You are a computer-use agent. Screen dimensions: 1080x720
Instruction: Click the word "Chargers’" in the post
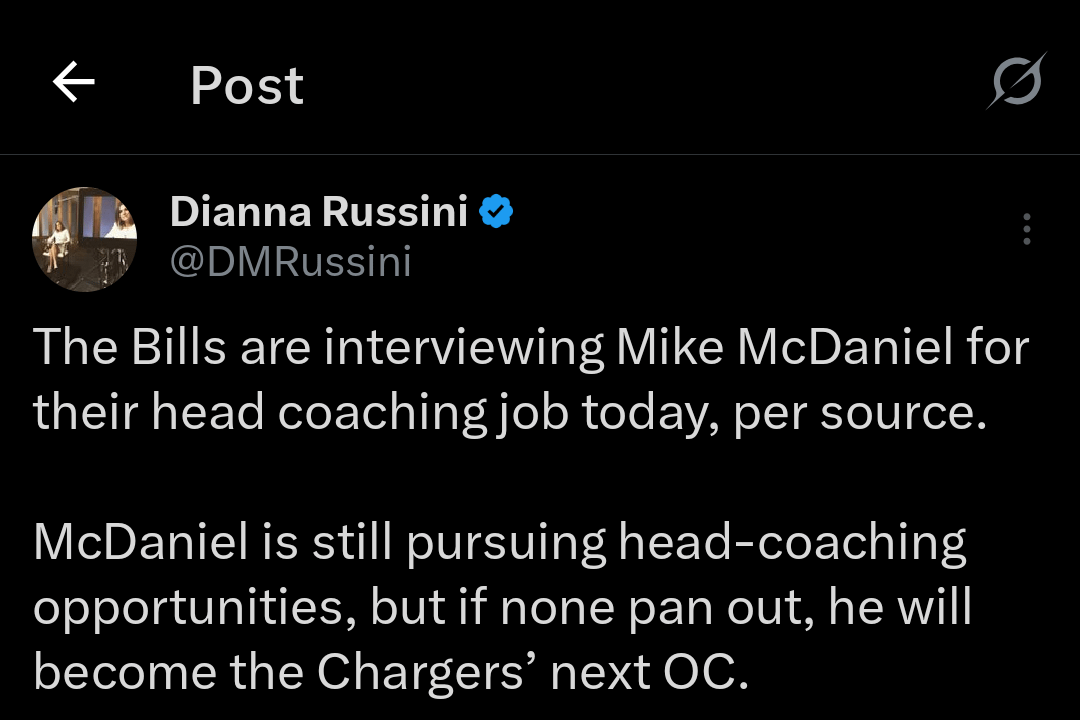click(420, 673)
